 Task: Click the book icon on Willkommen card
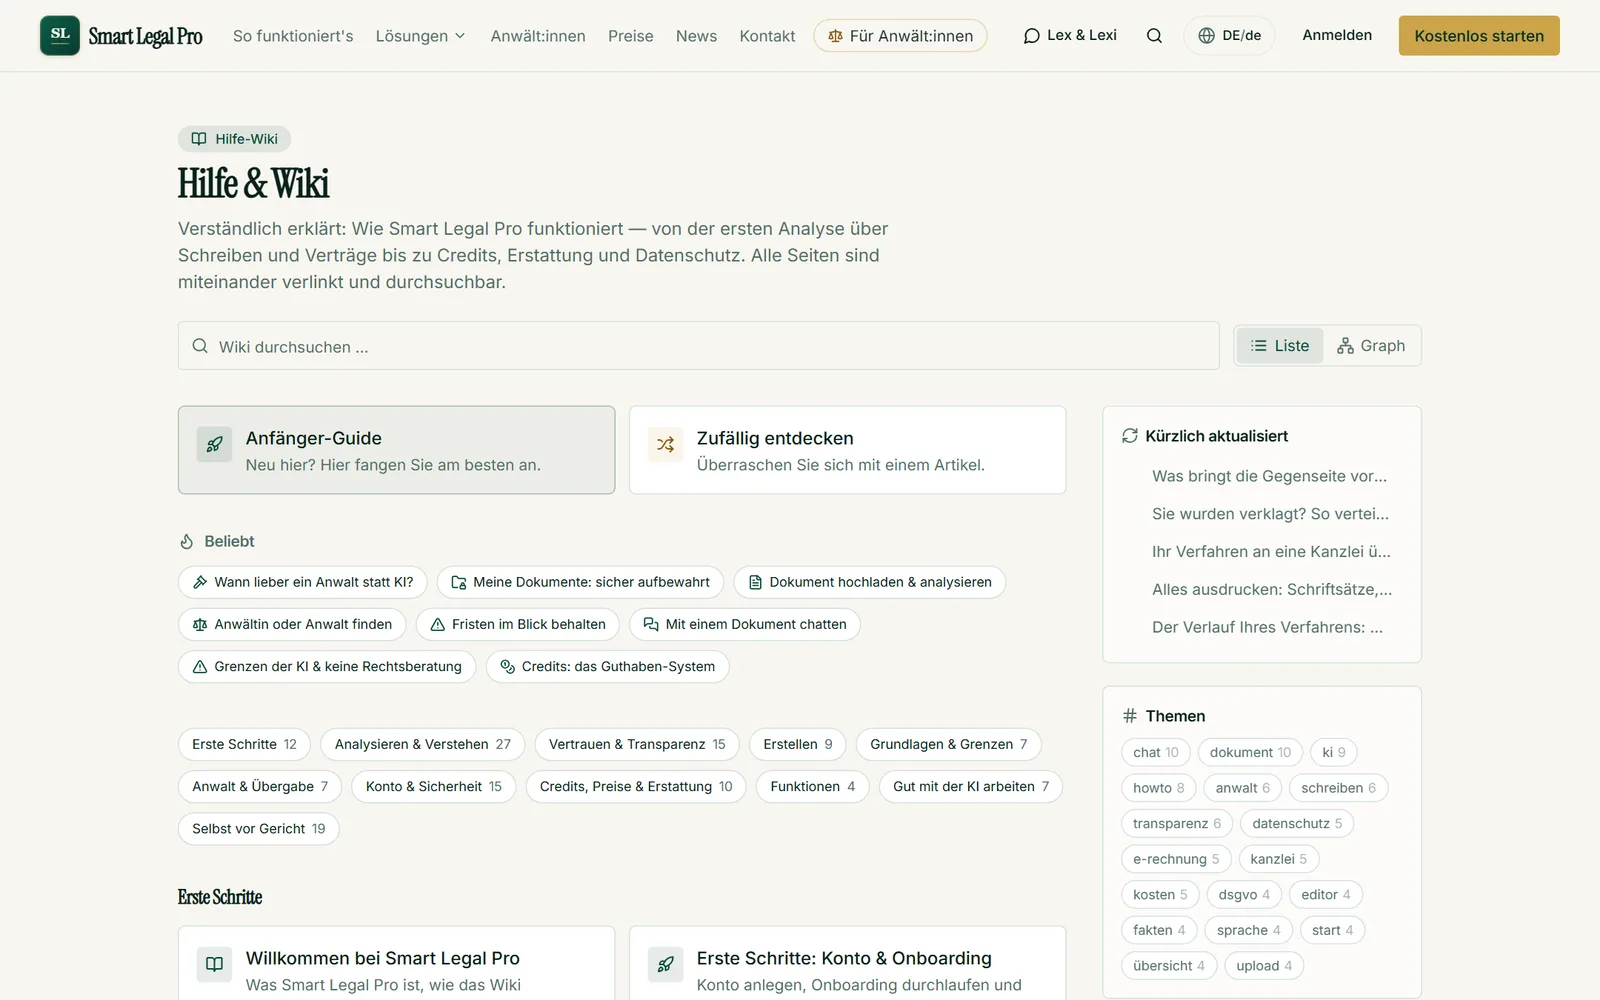[x=214, y=965]
